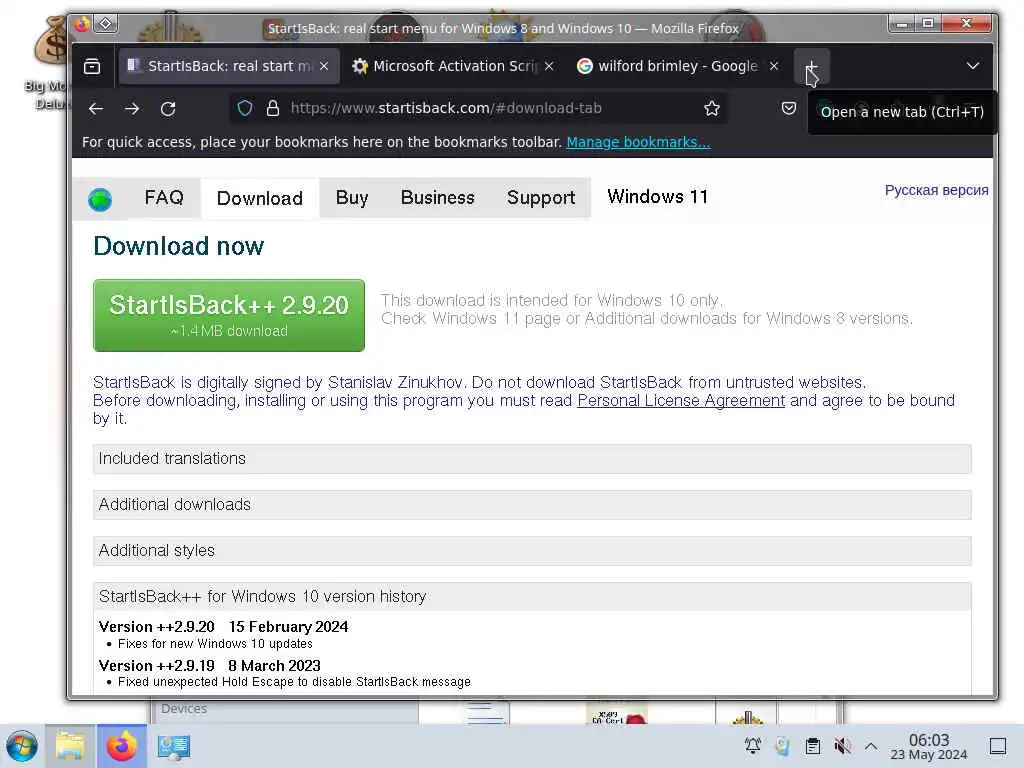Open a new tab with the plus button
The height and width of the screenshot is (768, 1024).
coord(811,66)
